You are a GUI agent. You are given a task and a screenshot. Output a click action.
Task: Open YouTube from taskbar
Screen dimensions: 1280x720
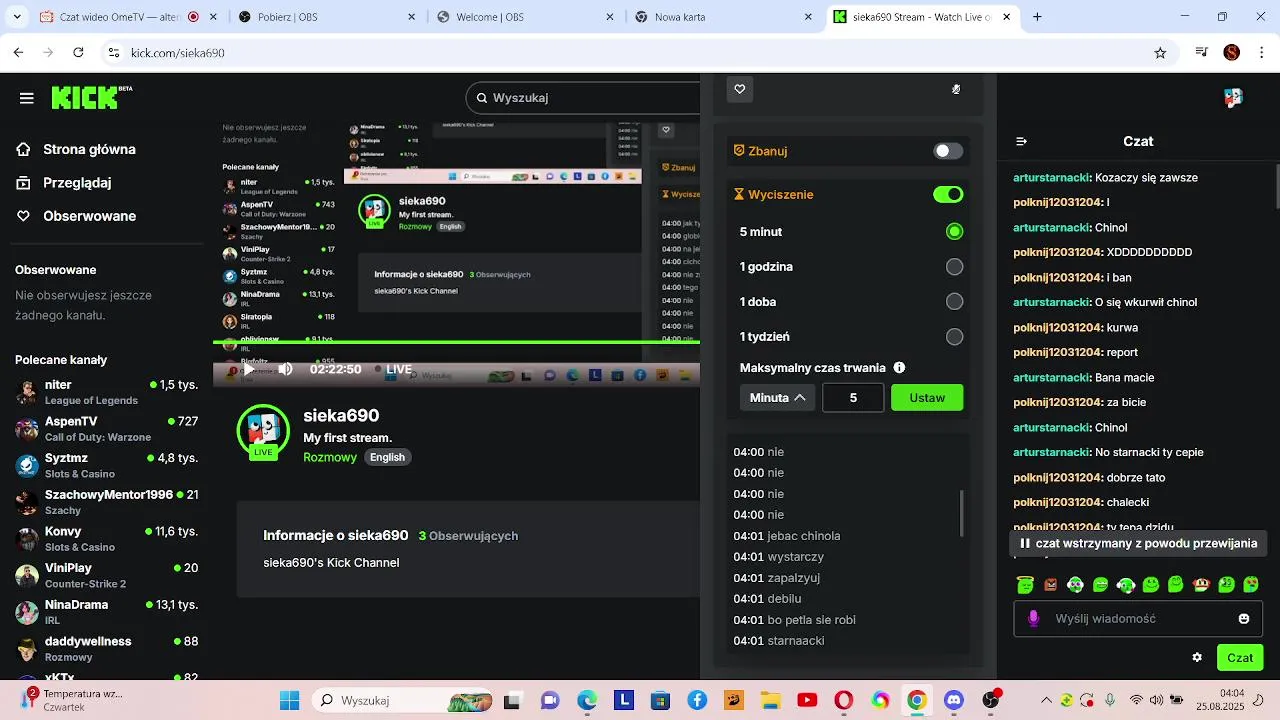click(x=807, y=700)
